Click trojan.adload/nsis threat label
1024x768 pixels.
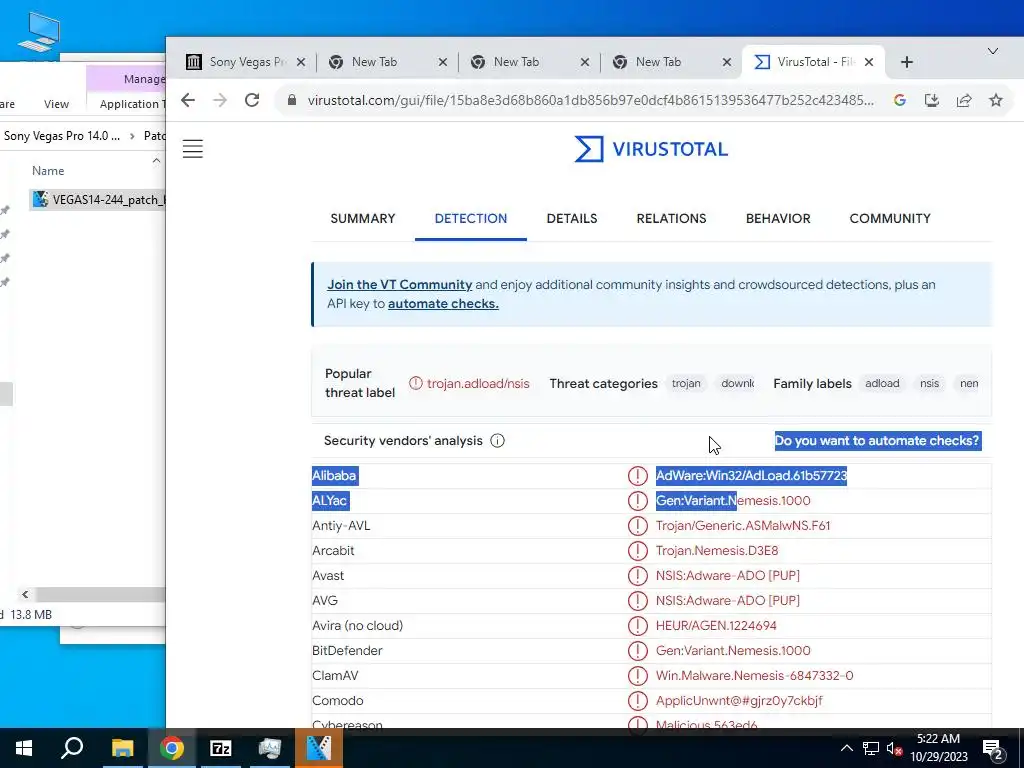point(478,383)
